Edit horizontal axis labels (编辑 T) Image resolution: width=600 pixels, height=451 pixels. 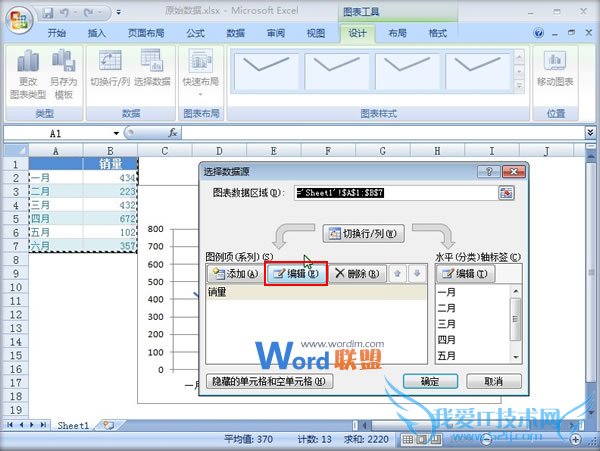(465, 274)
